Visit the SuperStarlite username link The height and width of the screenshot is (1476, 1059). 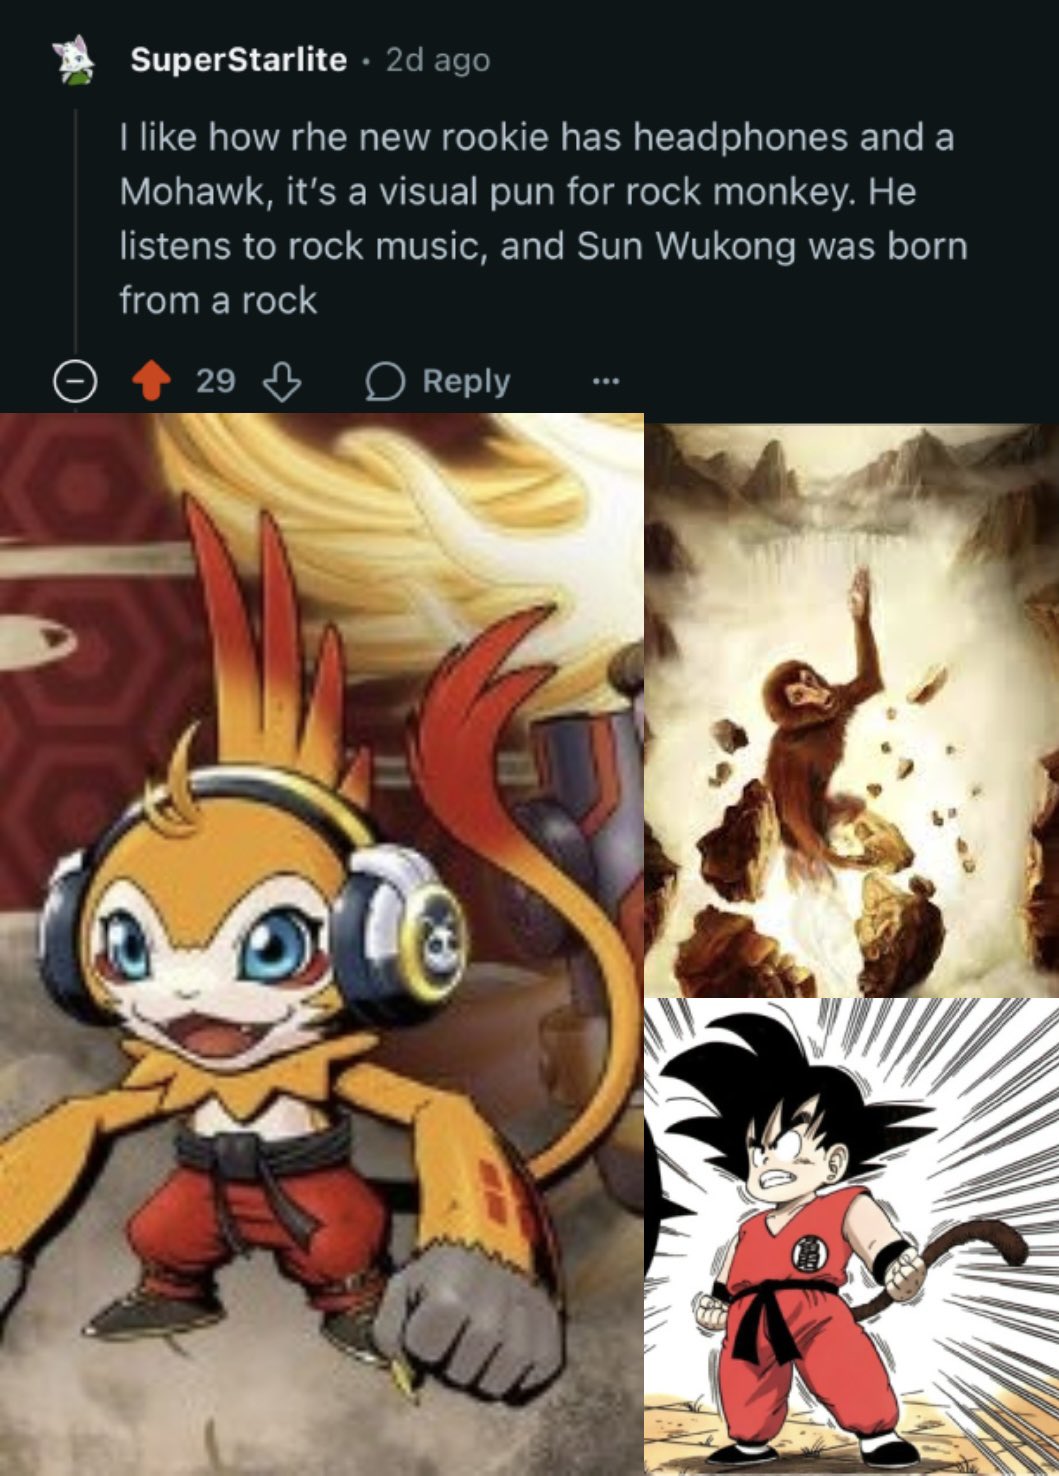(x=239, y=60)
